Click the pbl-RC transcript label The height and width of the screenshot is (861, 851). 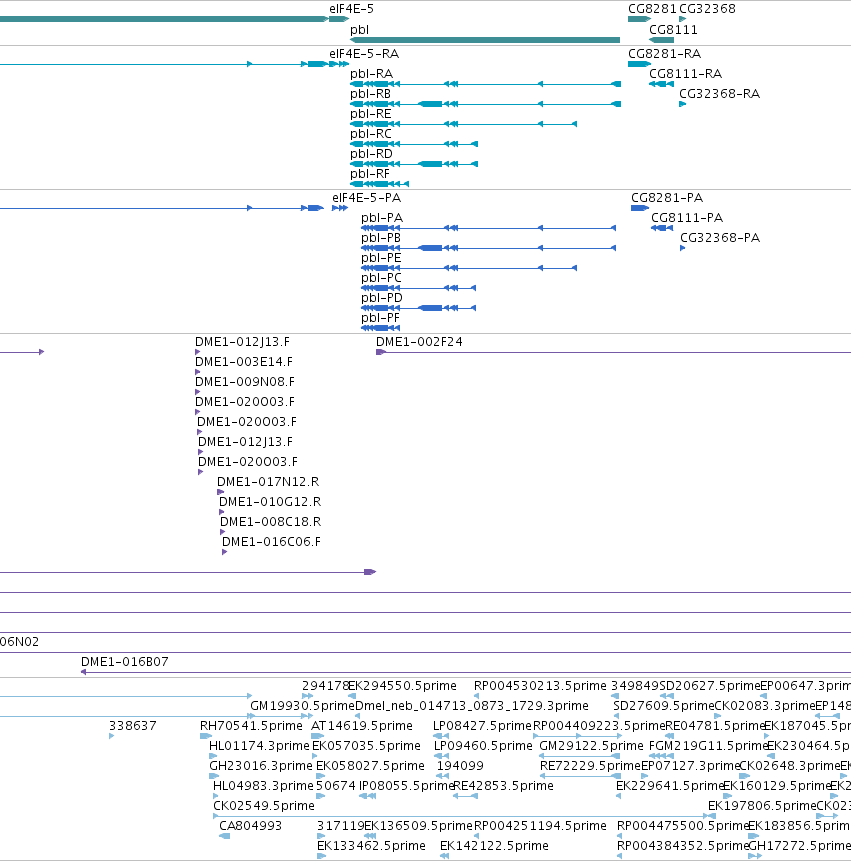[371, 134]
